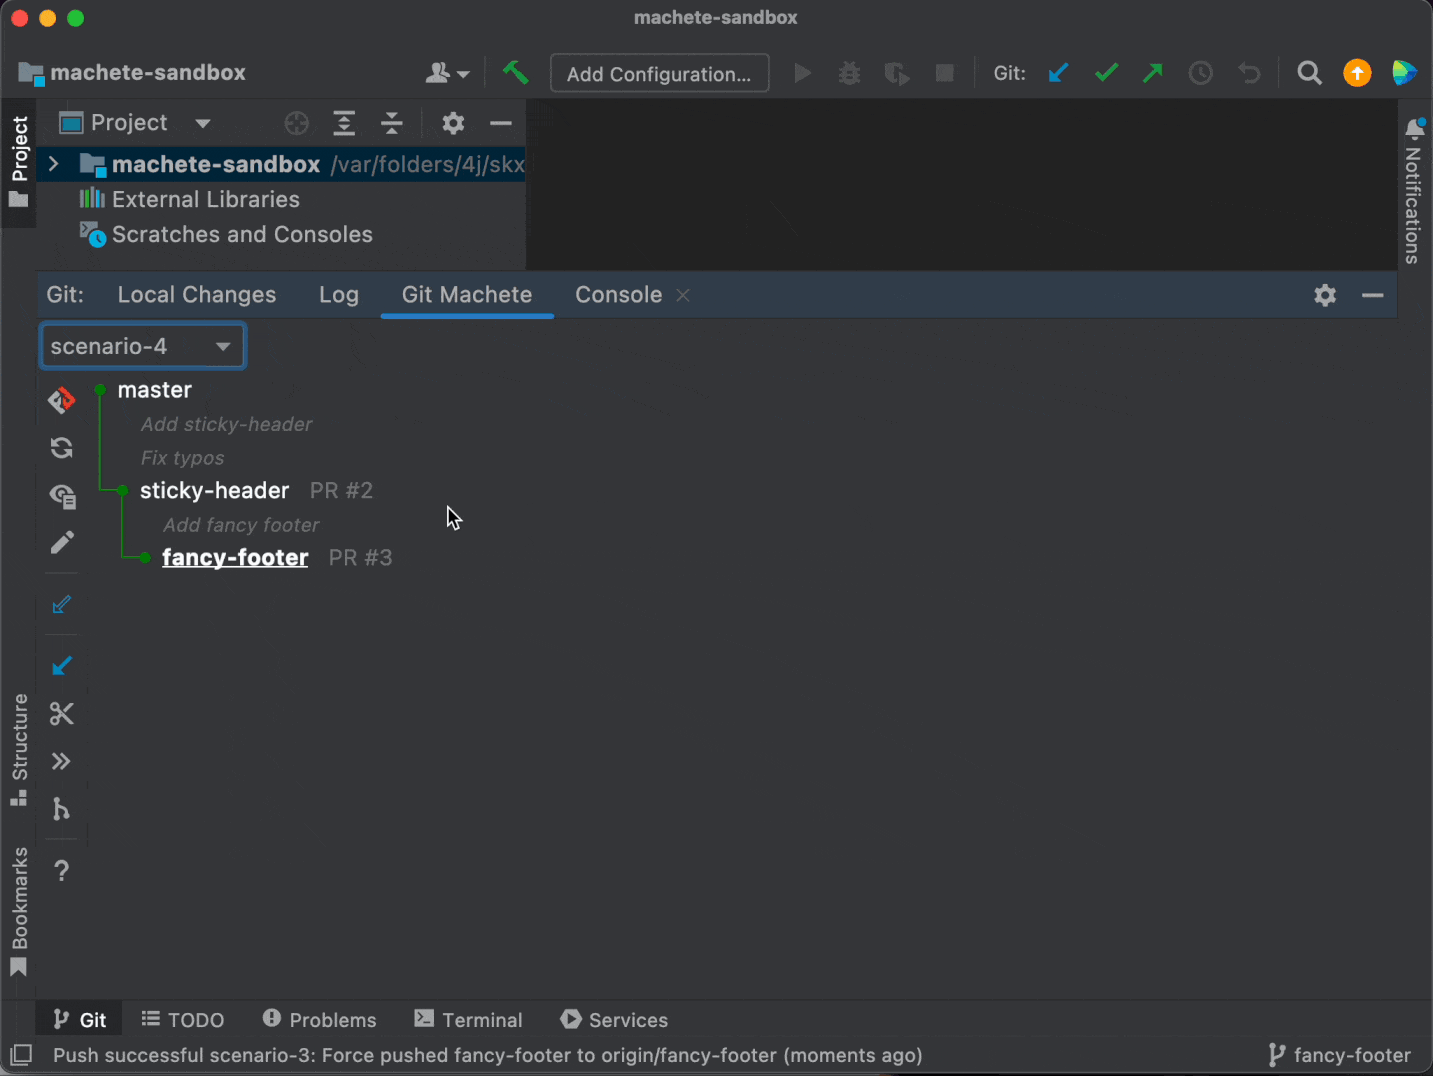Open the Git tool window button
Screen dimensions: 1433x1076
79,1019
